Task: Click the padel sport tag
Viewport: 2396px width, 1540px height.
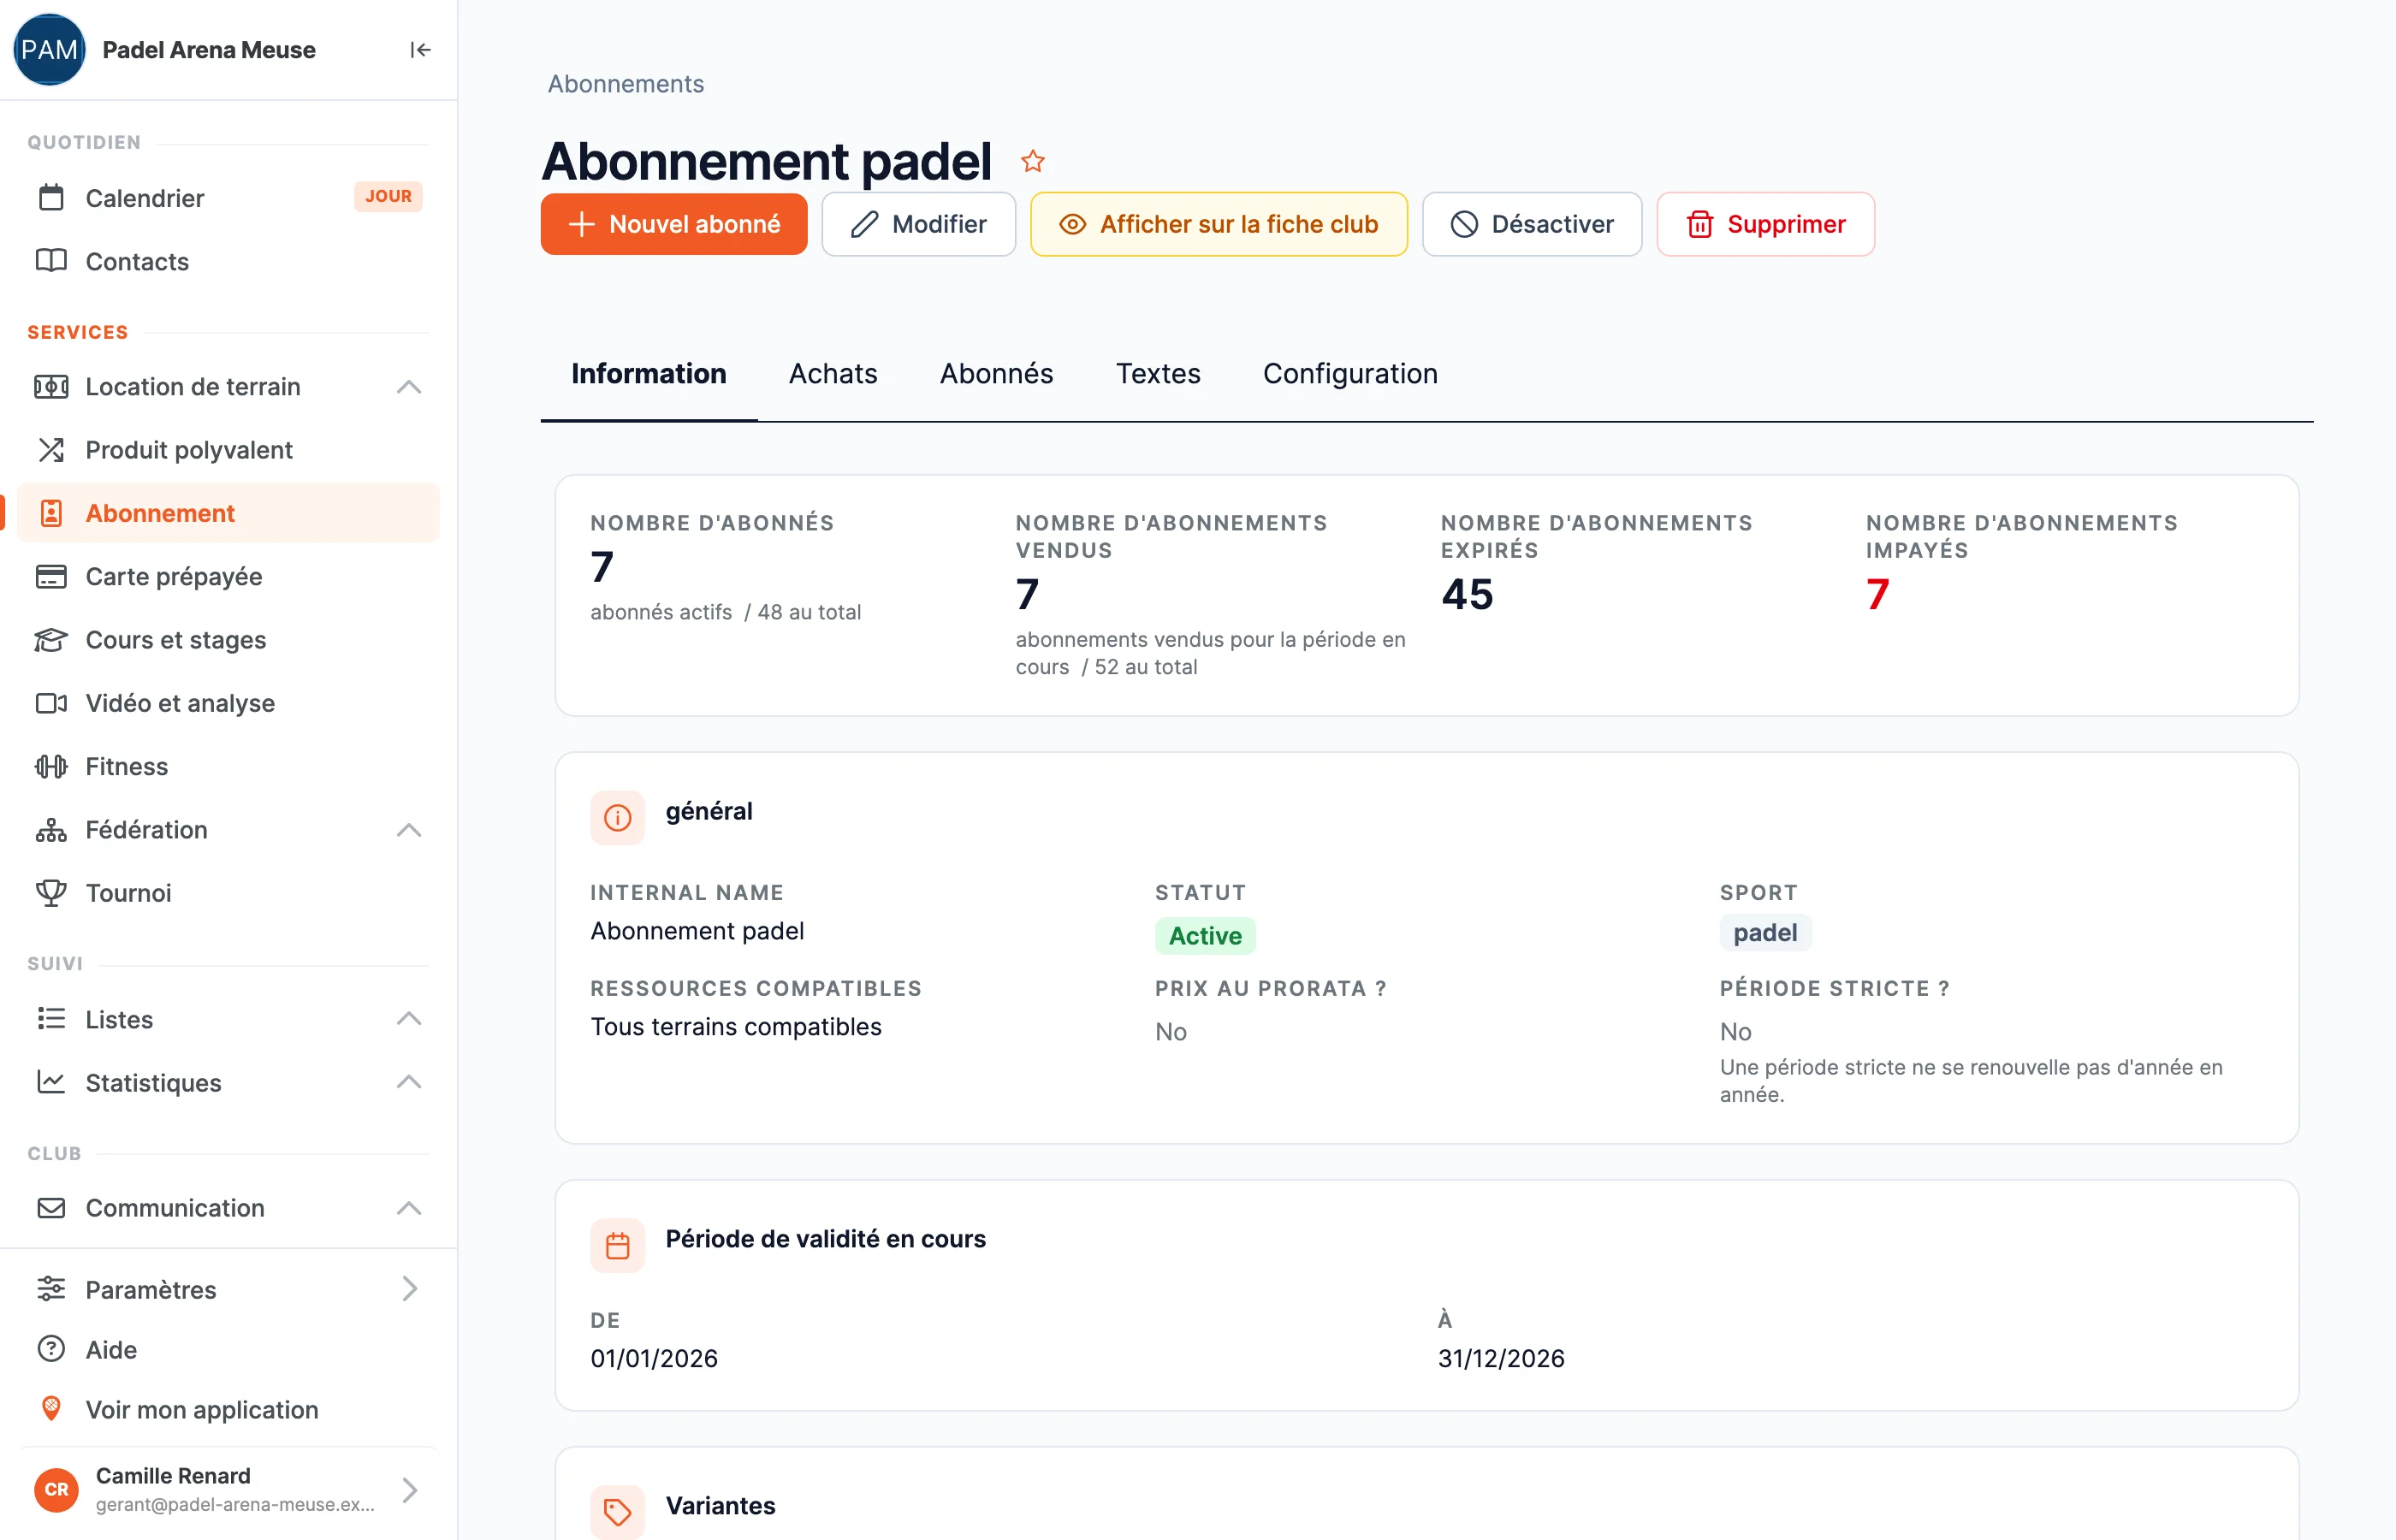Action: point(1765,933)
